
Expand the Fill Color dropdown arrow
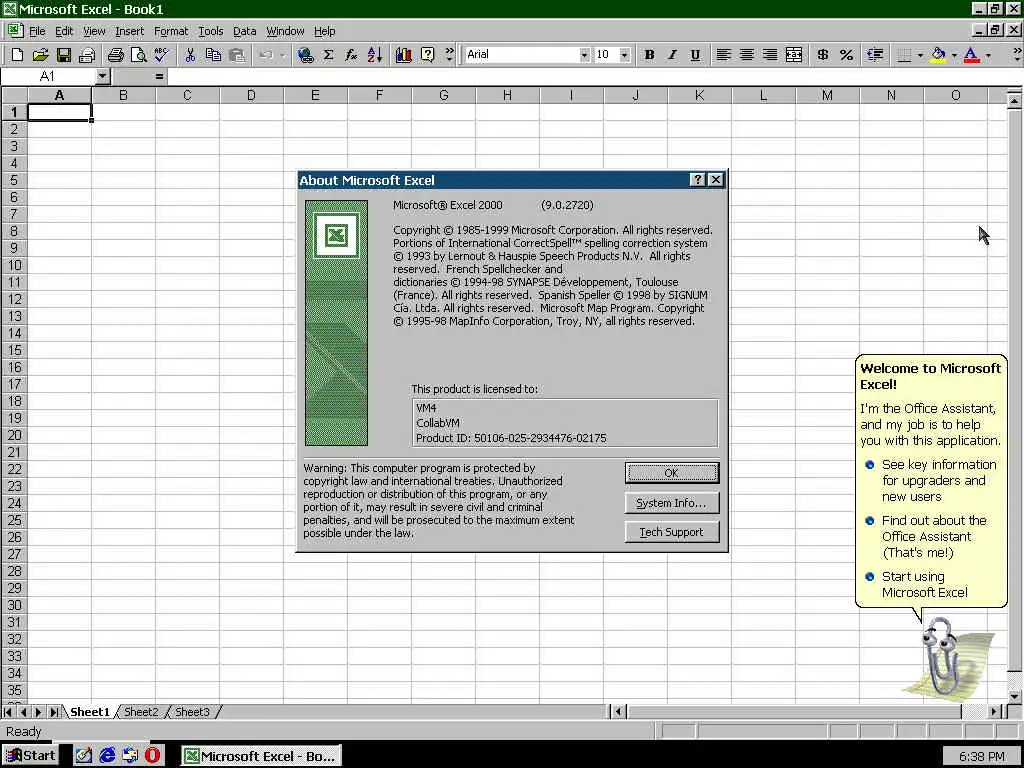(954, 55)
